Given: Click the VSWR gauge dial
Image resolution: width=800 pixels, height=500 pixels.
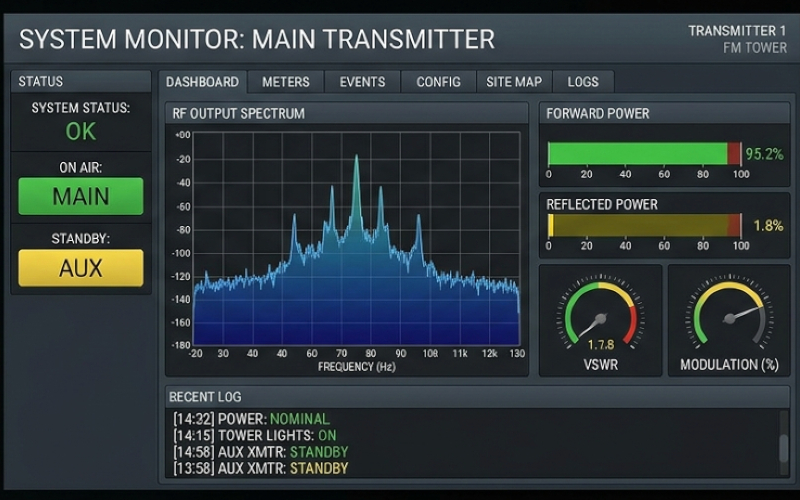Looking at the screenshot, I should click(600, 320).
